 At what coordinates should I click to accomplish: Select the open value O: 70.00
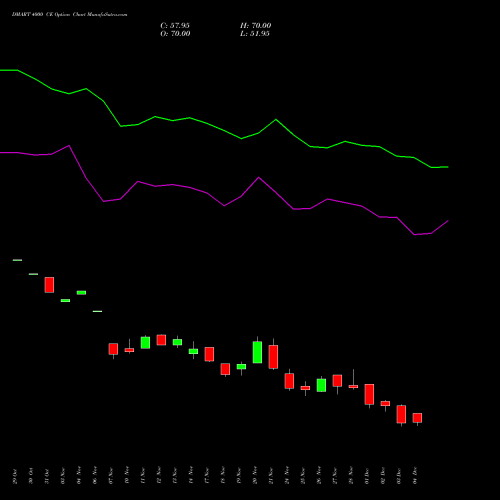pos(175,34)
